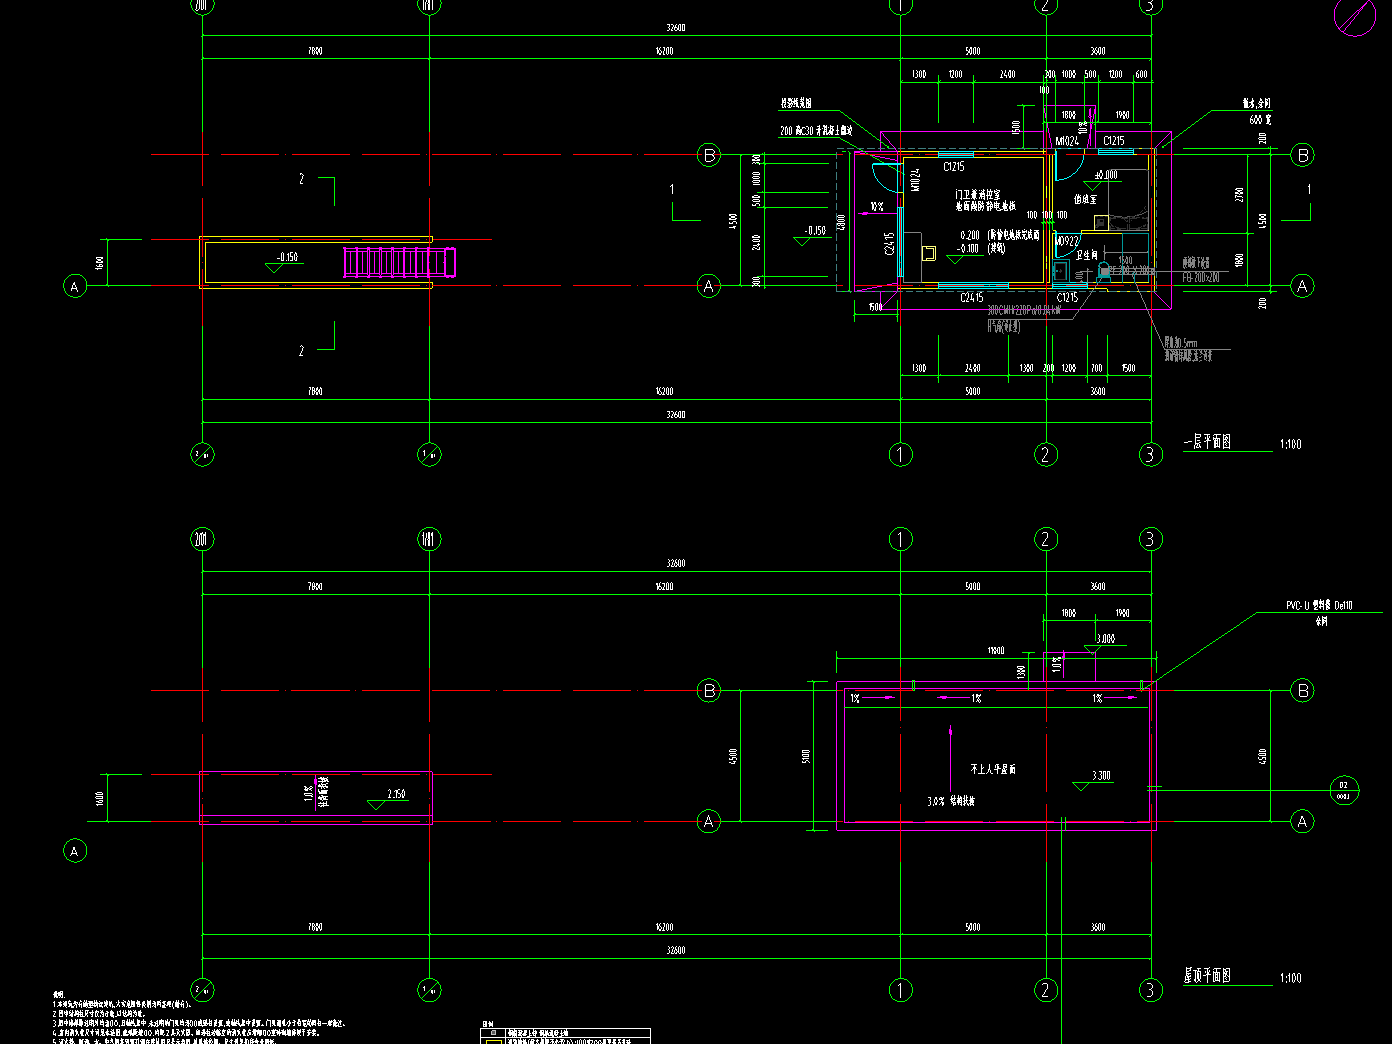Click the yellow legend swatch at the bottom
Viewport: 1392px width, 1044px height.
(493, 1040)
